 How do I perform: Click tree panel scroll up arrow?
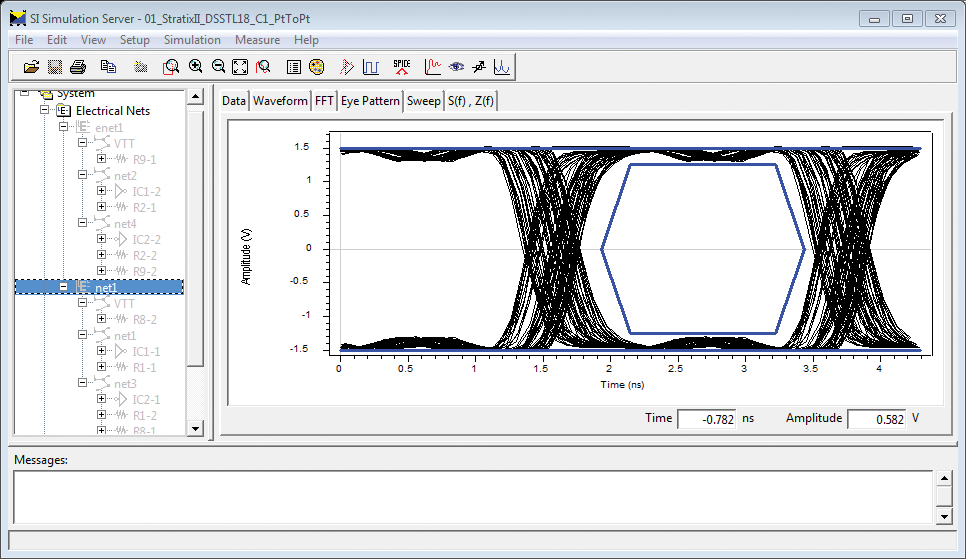point(195,97)
